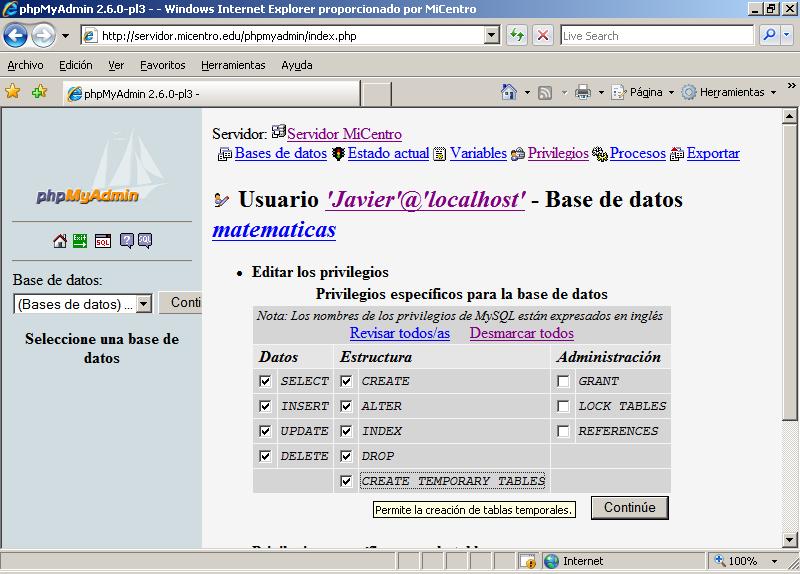Open phpMyAdmin documentation question-mark icon
This screenshot has height=574, width=800.
click(127, 241)
